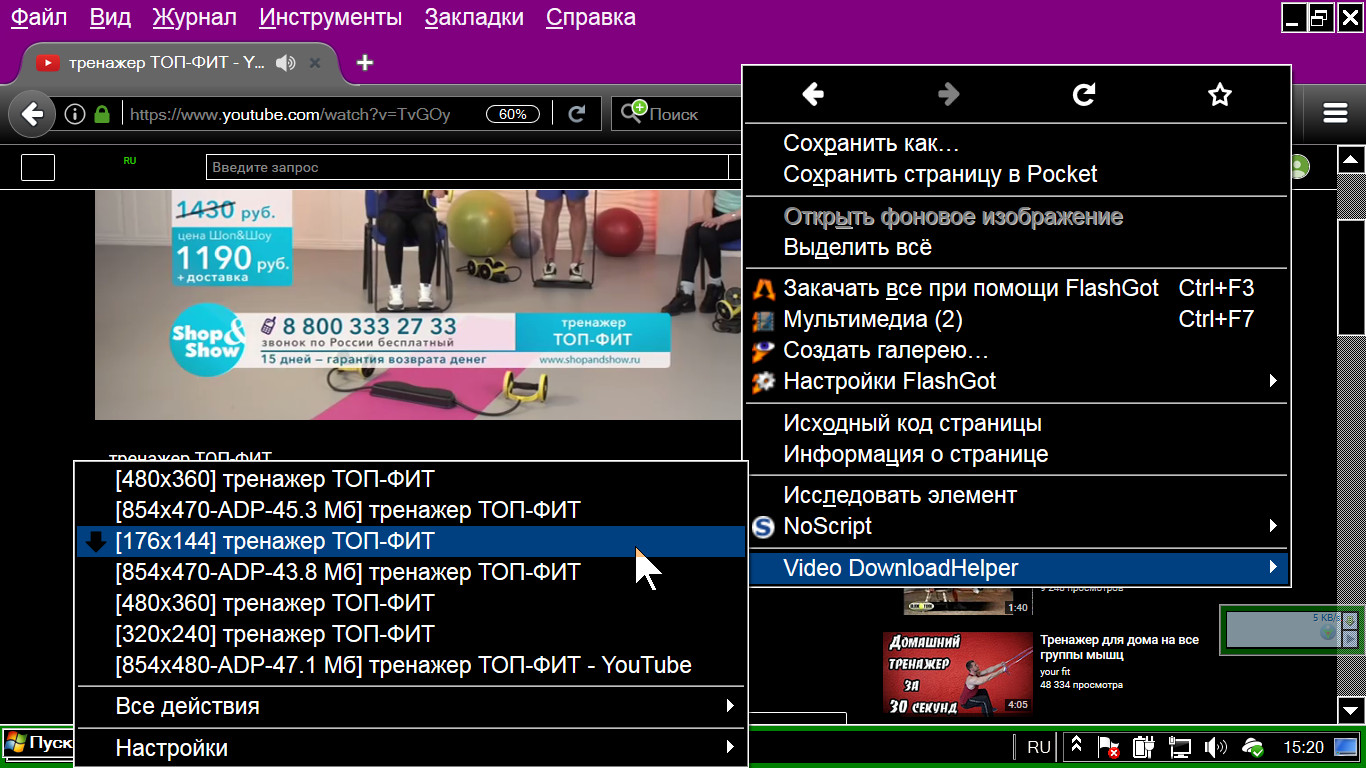The width and height of the screenshot is (1366, 768).
Task: Choose Исследовать элемент
Action: tap(1017, 495)
